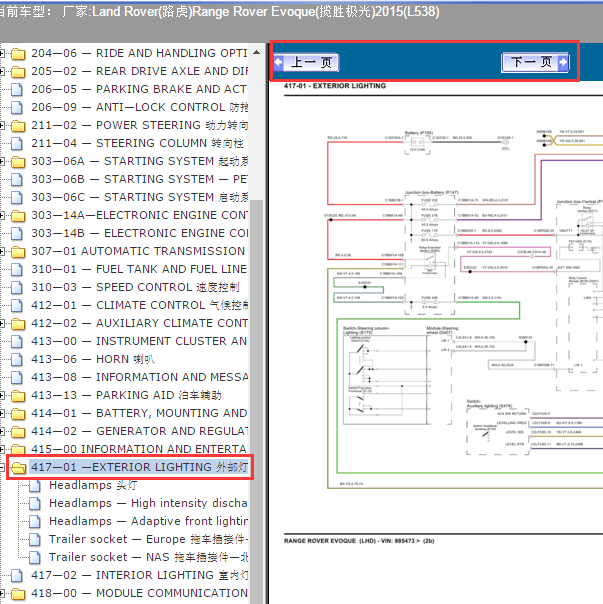Image resolution: width=603 pixels, height=604 pixels.
Task: Open Headlamps 头灯 sub-item
Action: (93, 486)
